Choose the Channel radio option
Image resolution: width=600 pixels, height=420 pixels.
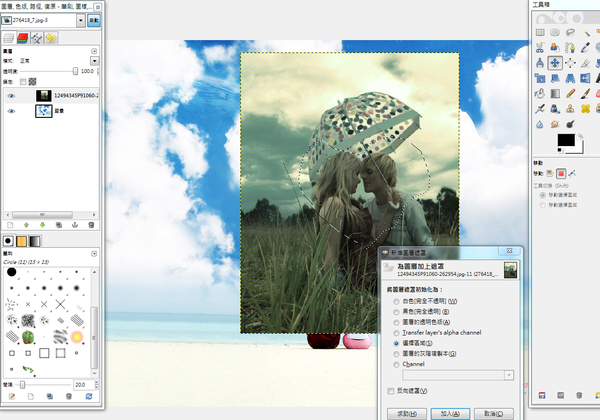[396, 365]
